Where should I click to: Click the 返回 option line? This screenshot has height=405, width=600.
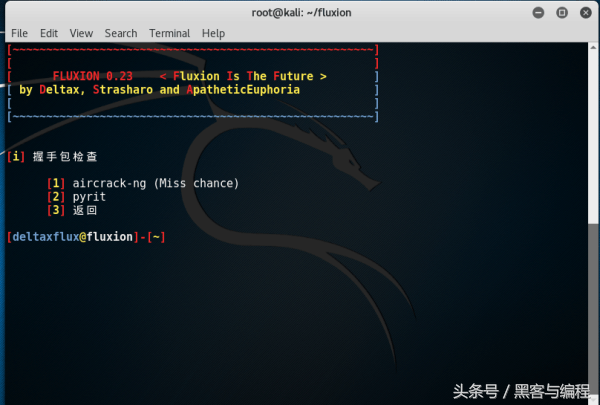click(72, 210)
